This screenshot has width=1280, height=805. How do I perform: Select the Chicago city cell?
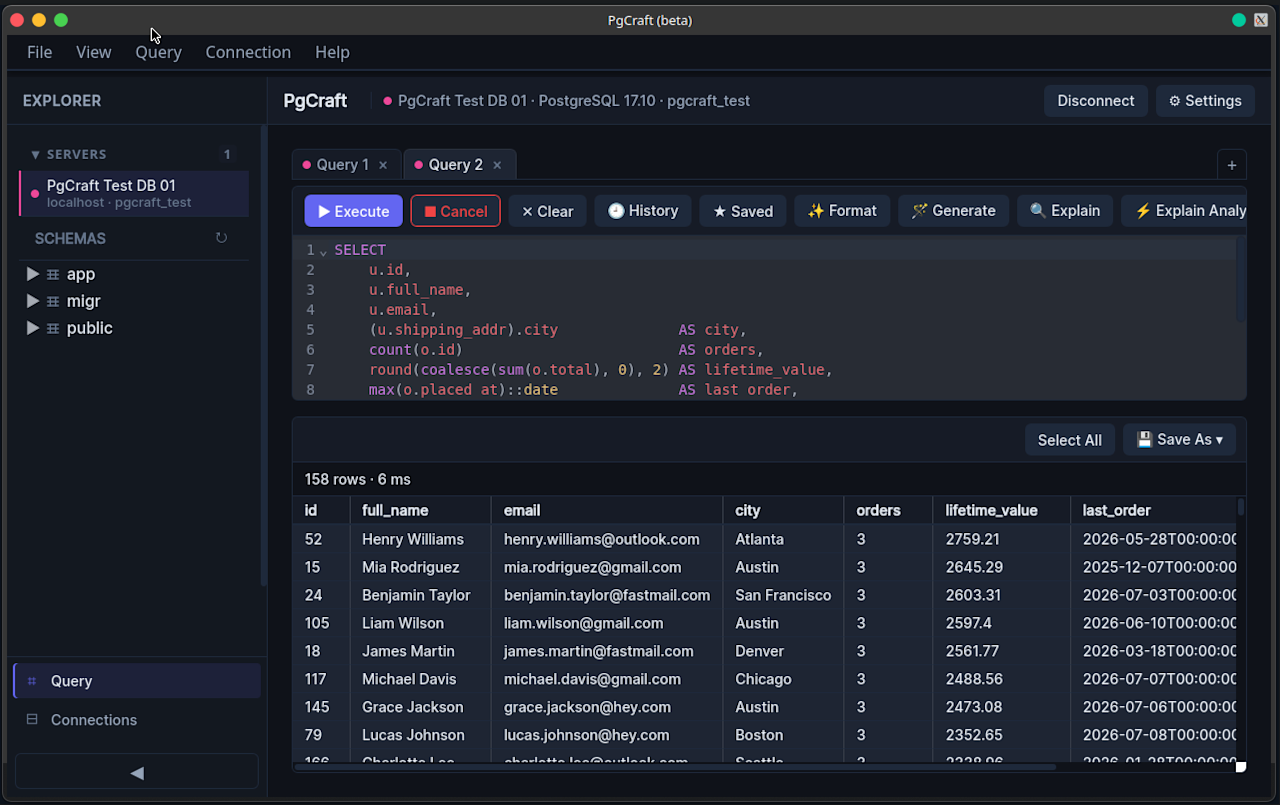point(783,679)
